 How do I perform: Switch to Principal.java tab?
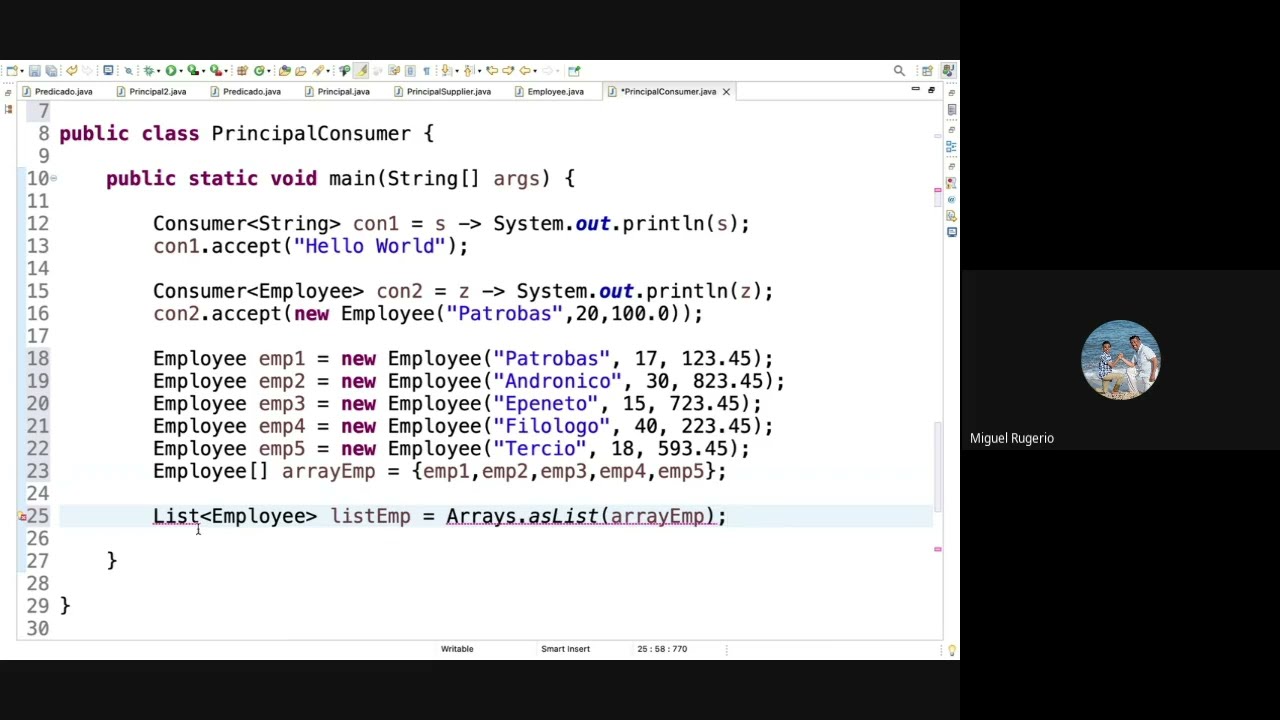336,92
